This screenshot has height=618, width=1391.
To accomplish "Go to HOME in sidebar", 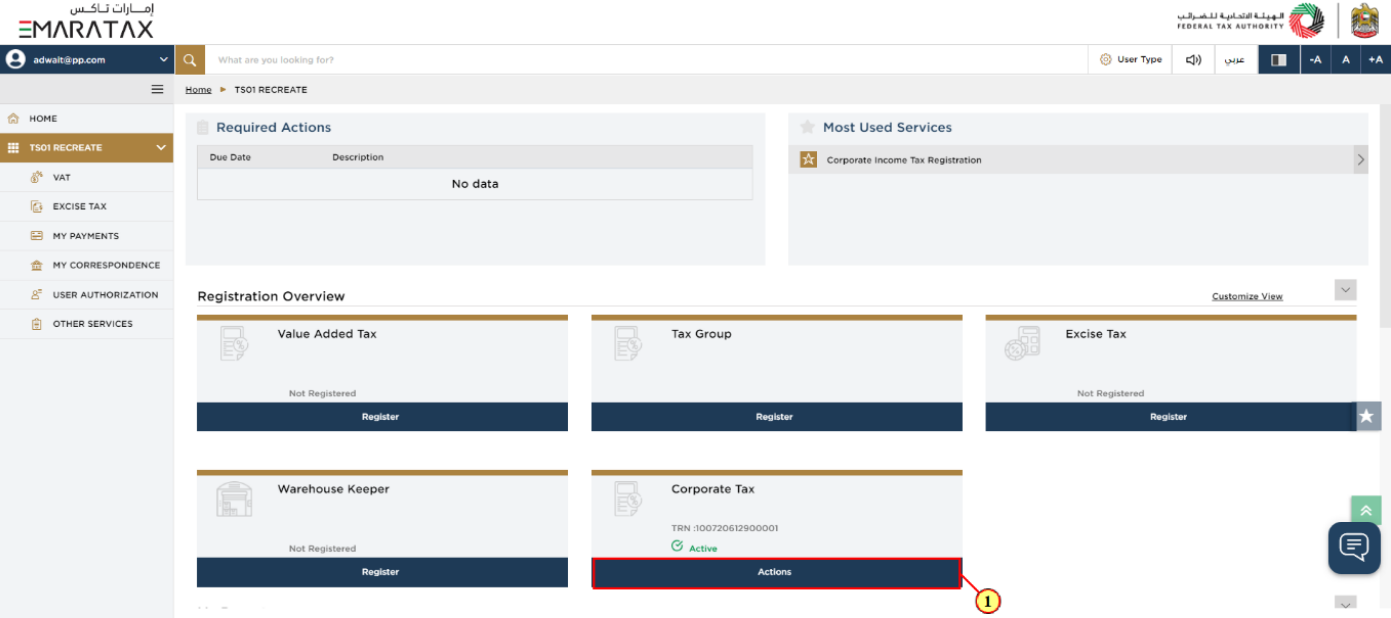I will (x=86, y=118).
